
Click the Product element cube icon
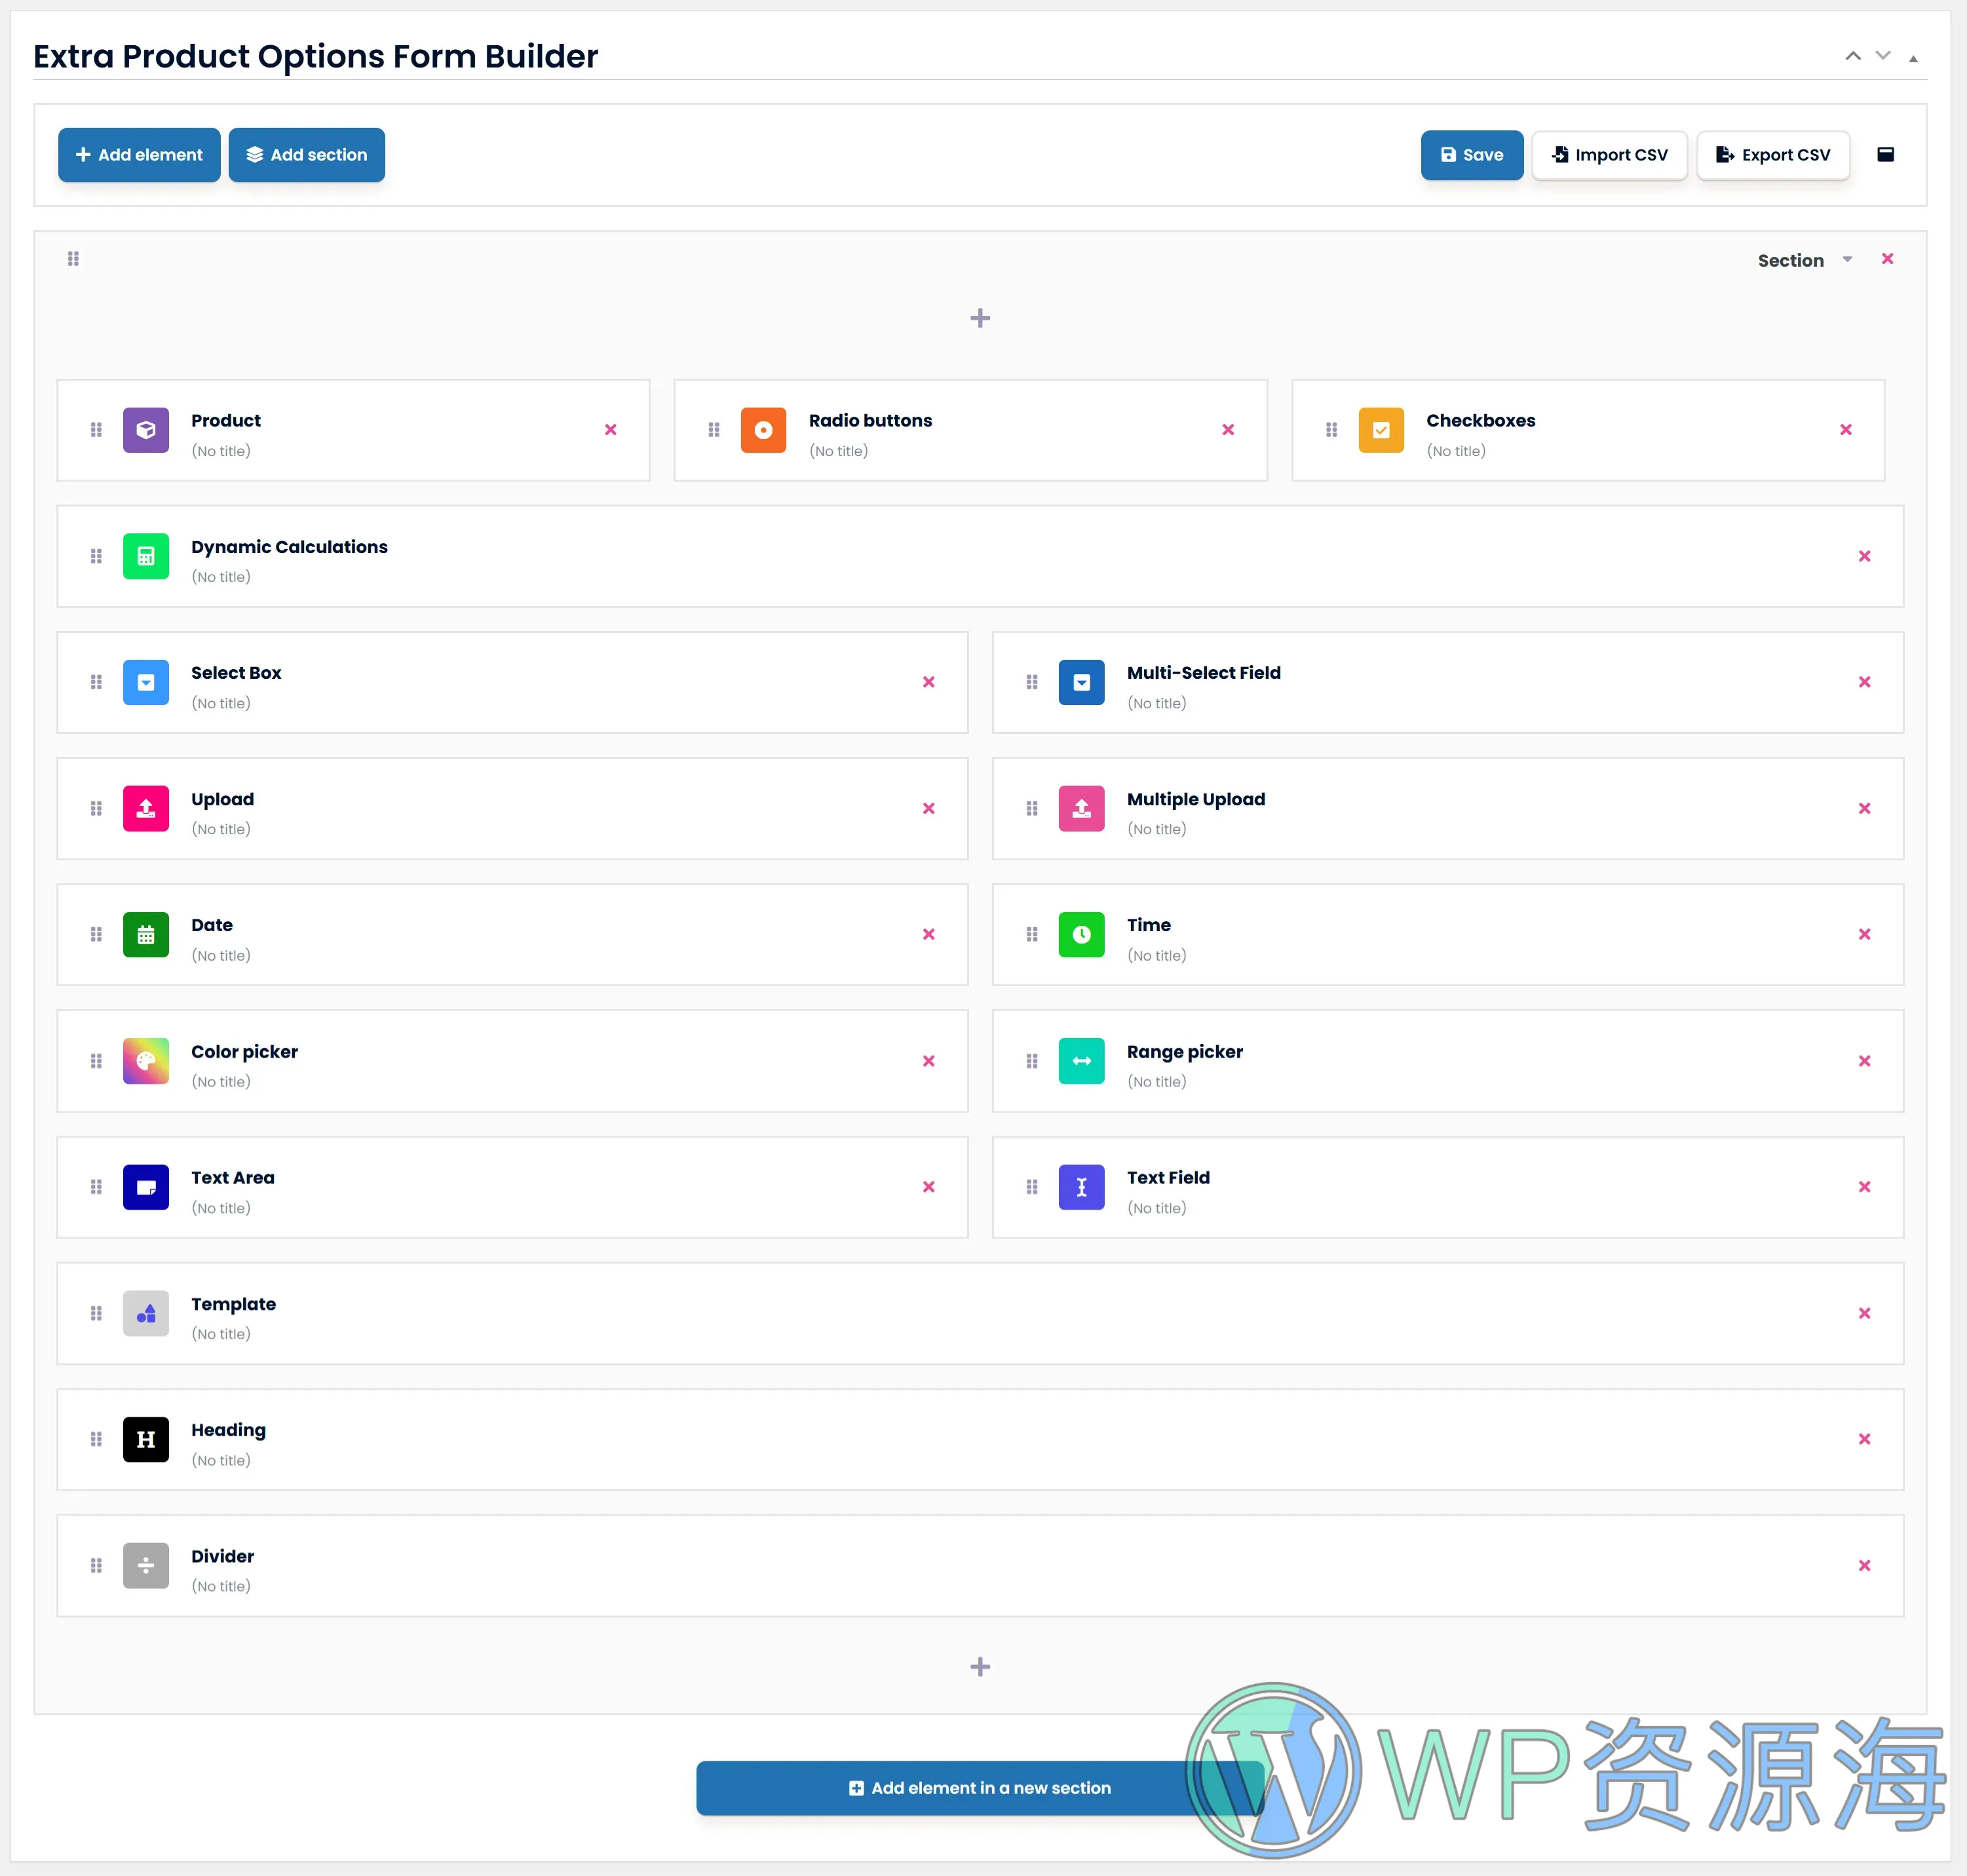[x=146, y=430]
